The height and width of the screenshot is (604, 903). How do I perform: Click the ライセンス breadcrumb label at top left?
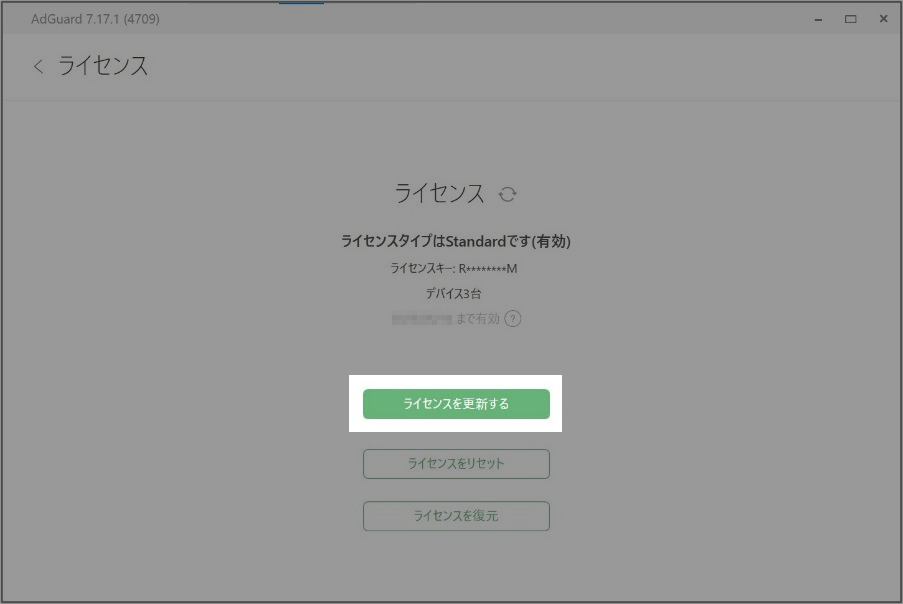click(106, 66)
